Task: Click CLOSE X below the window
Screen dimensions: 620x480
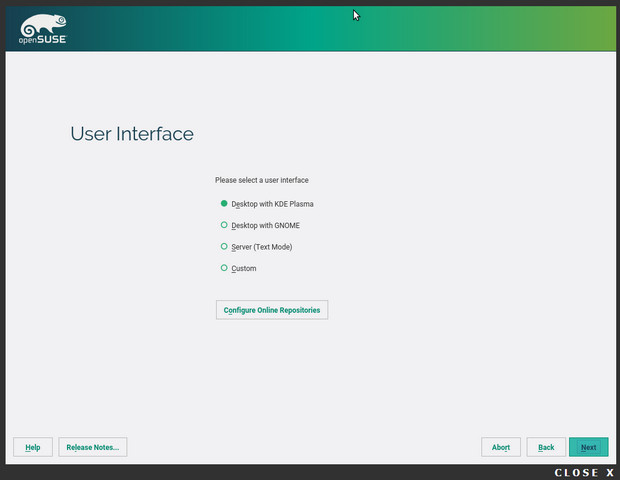Action: [x=585, y=472]
